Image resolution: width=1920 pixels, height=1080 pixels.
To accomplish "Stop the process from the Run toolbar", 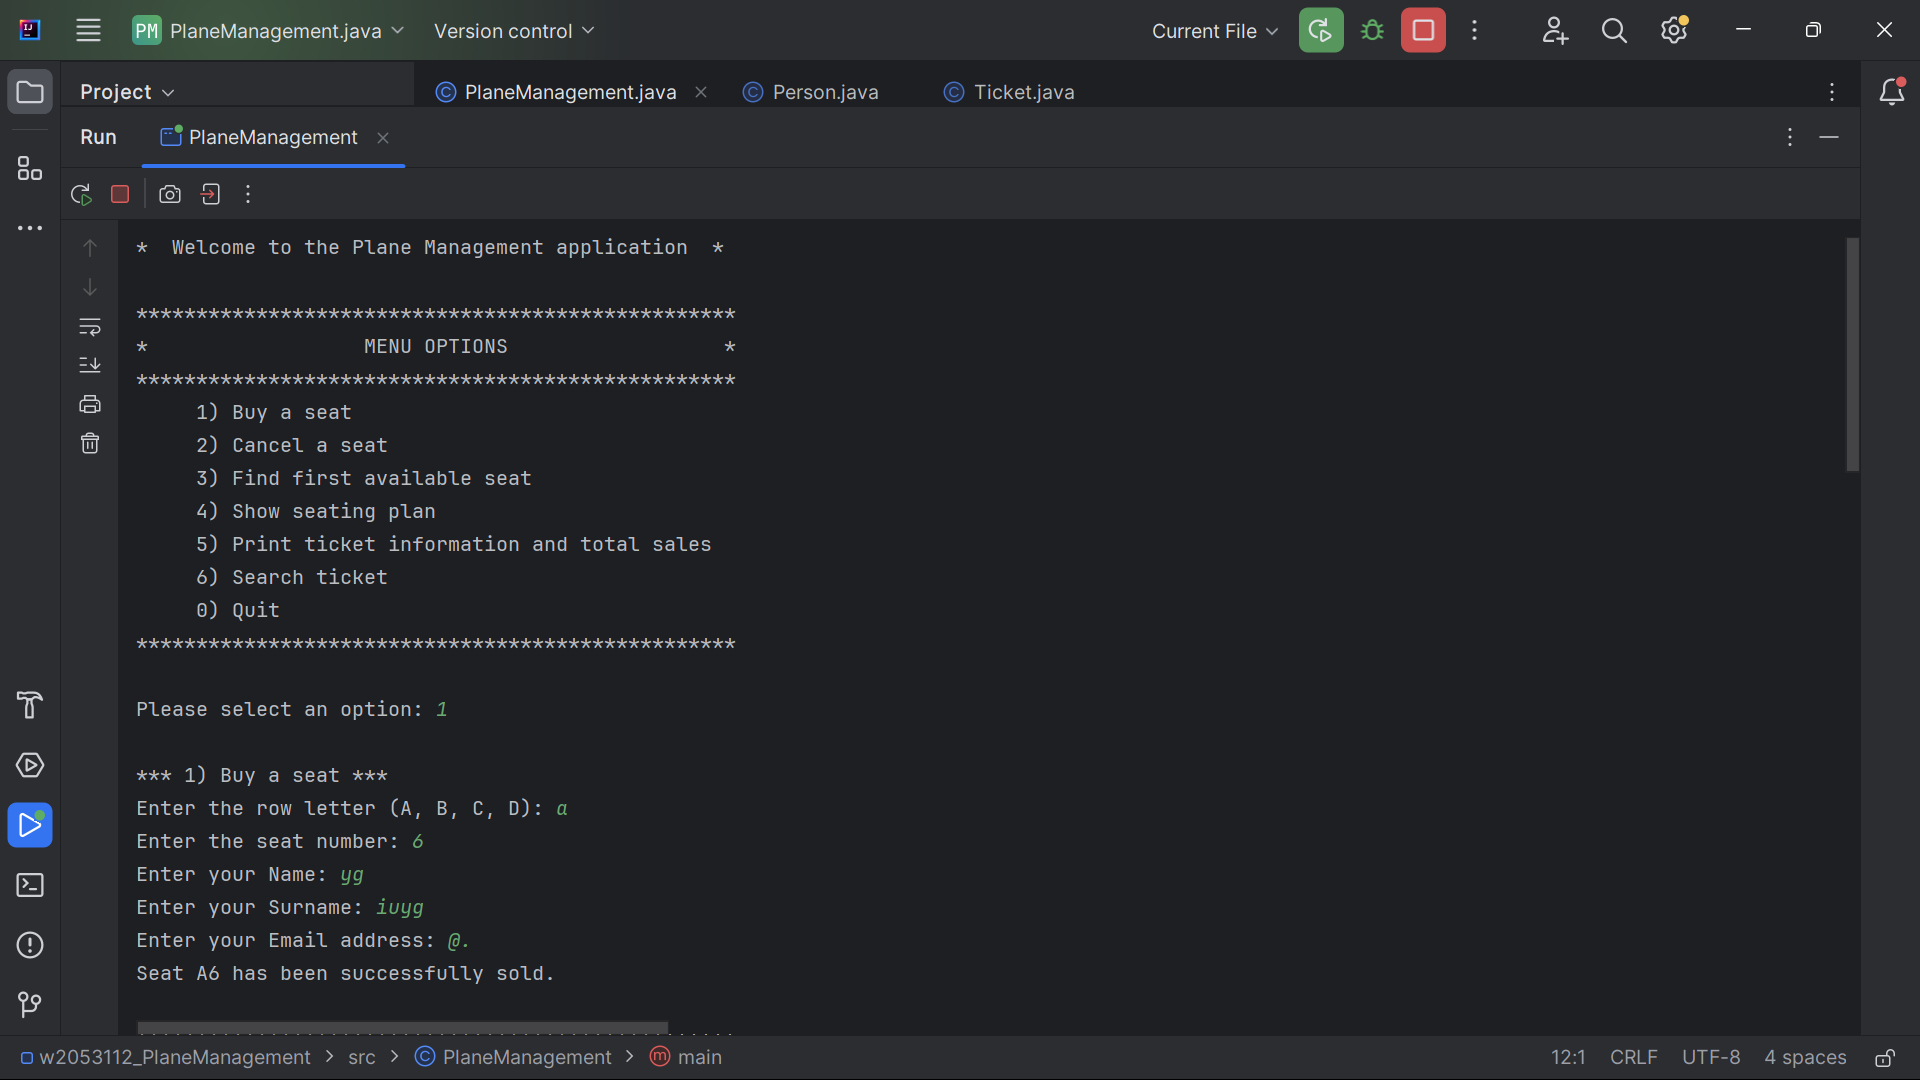I will [x=120, y=194].
